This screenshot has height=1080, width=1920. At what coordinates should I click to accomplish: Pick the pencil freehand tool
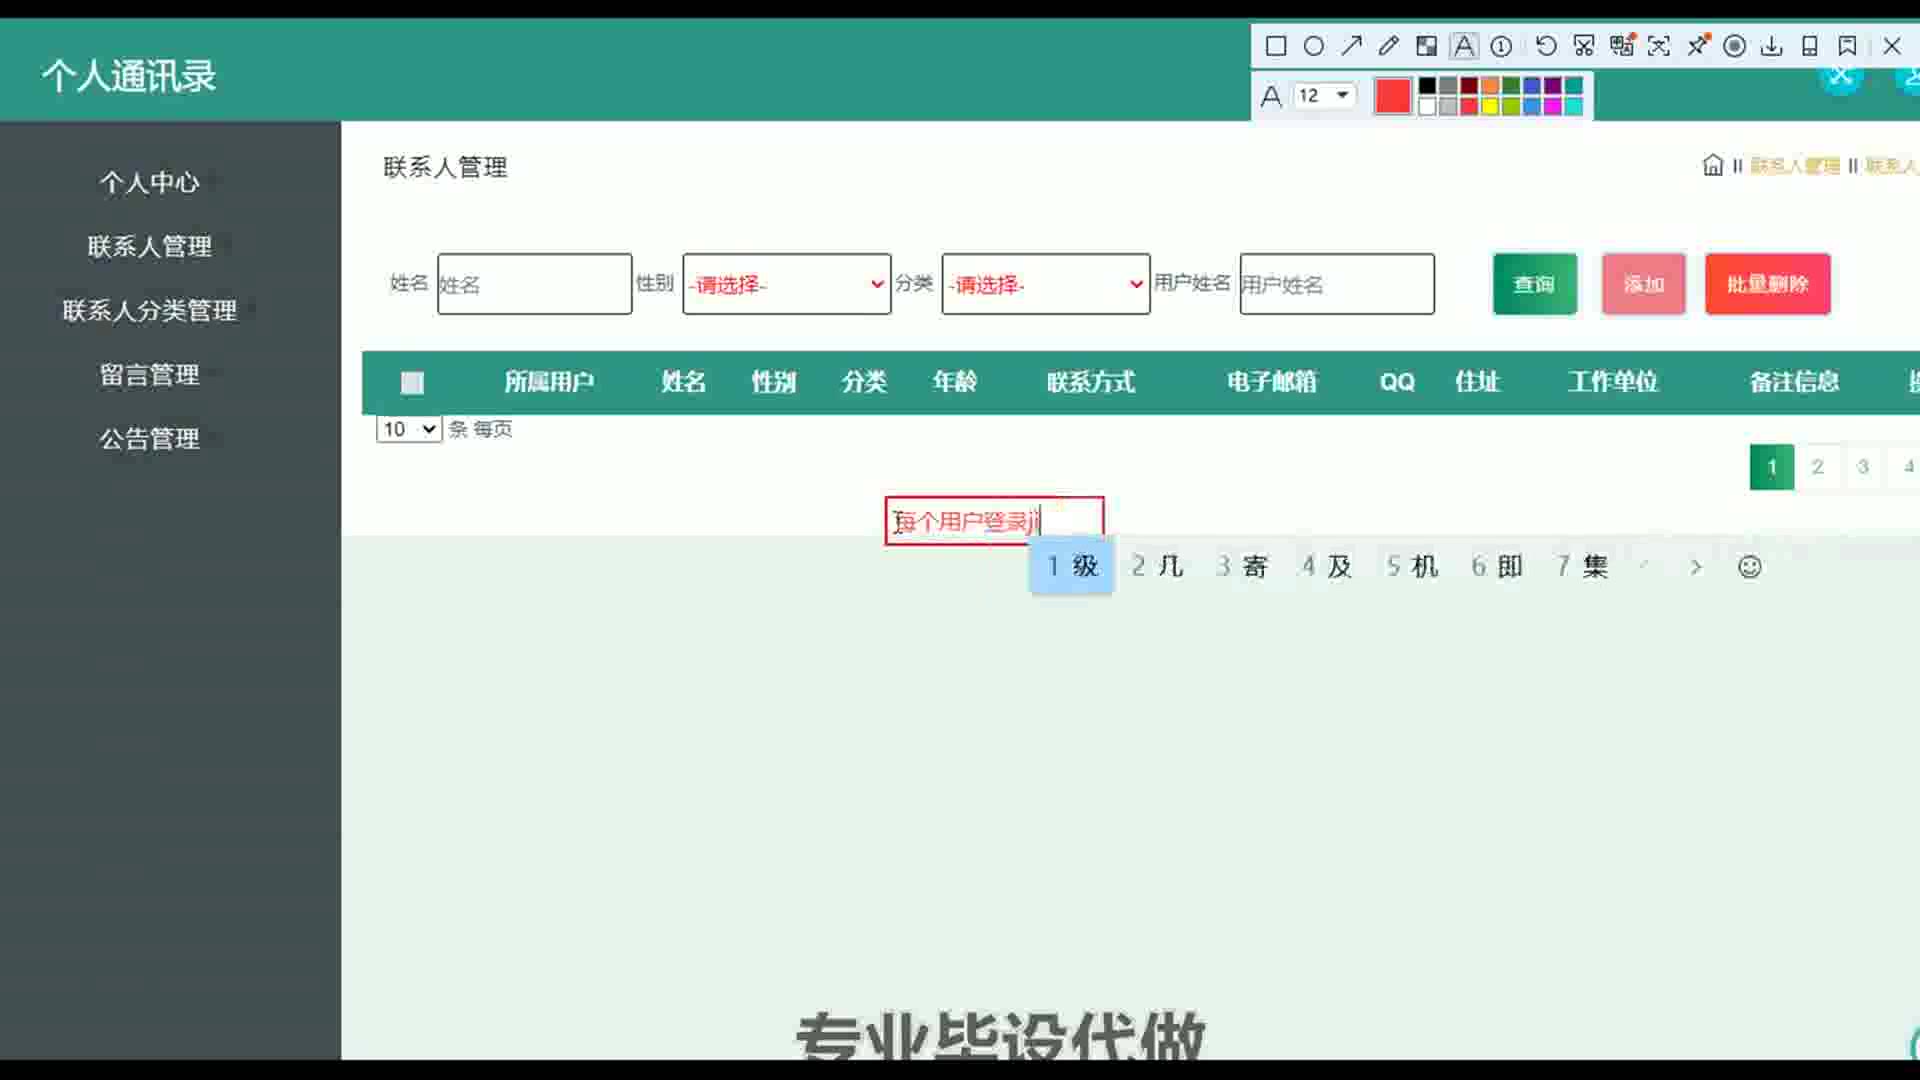(1388, 46)
